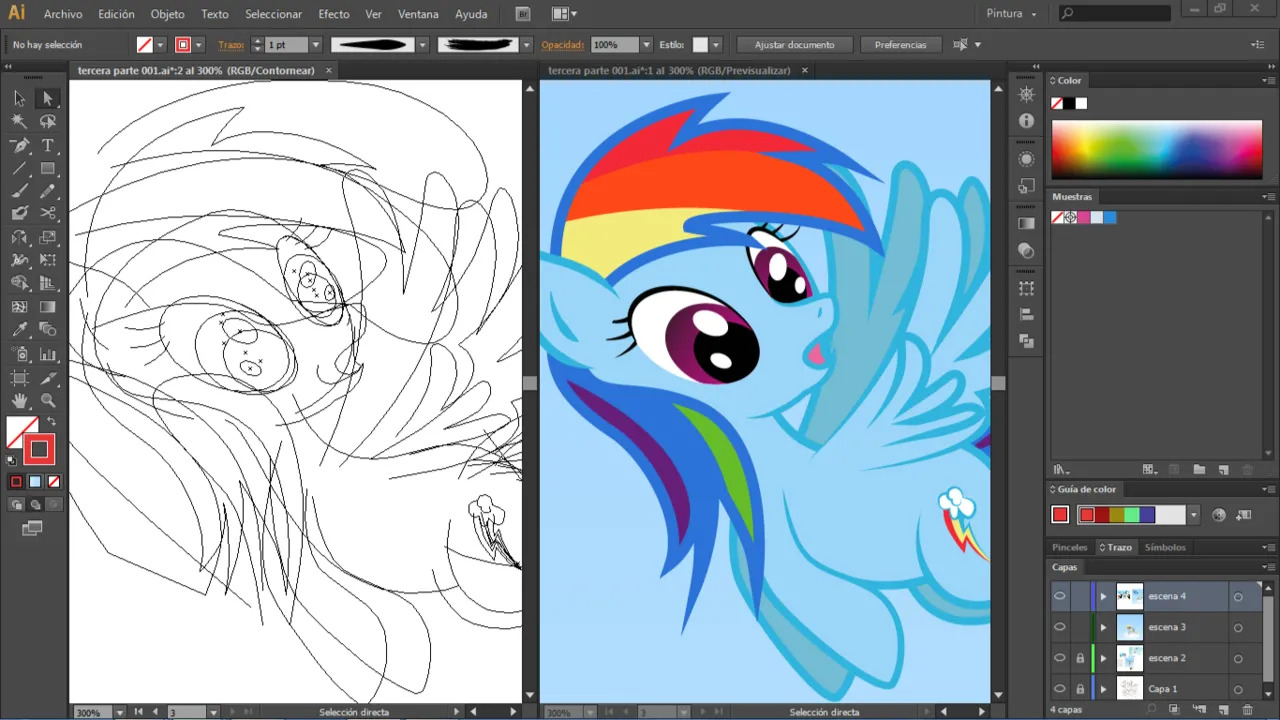1280x720 pixels.
Task: Click the Ajustar documento button
Action: pyautogui.click(x=795, y=45)
